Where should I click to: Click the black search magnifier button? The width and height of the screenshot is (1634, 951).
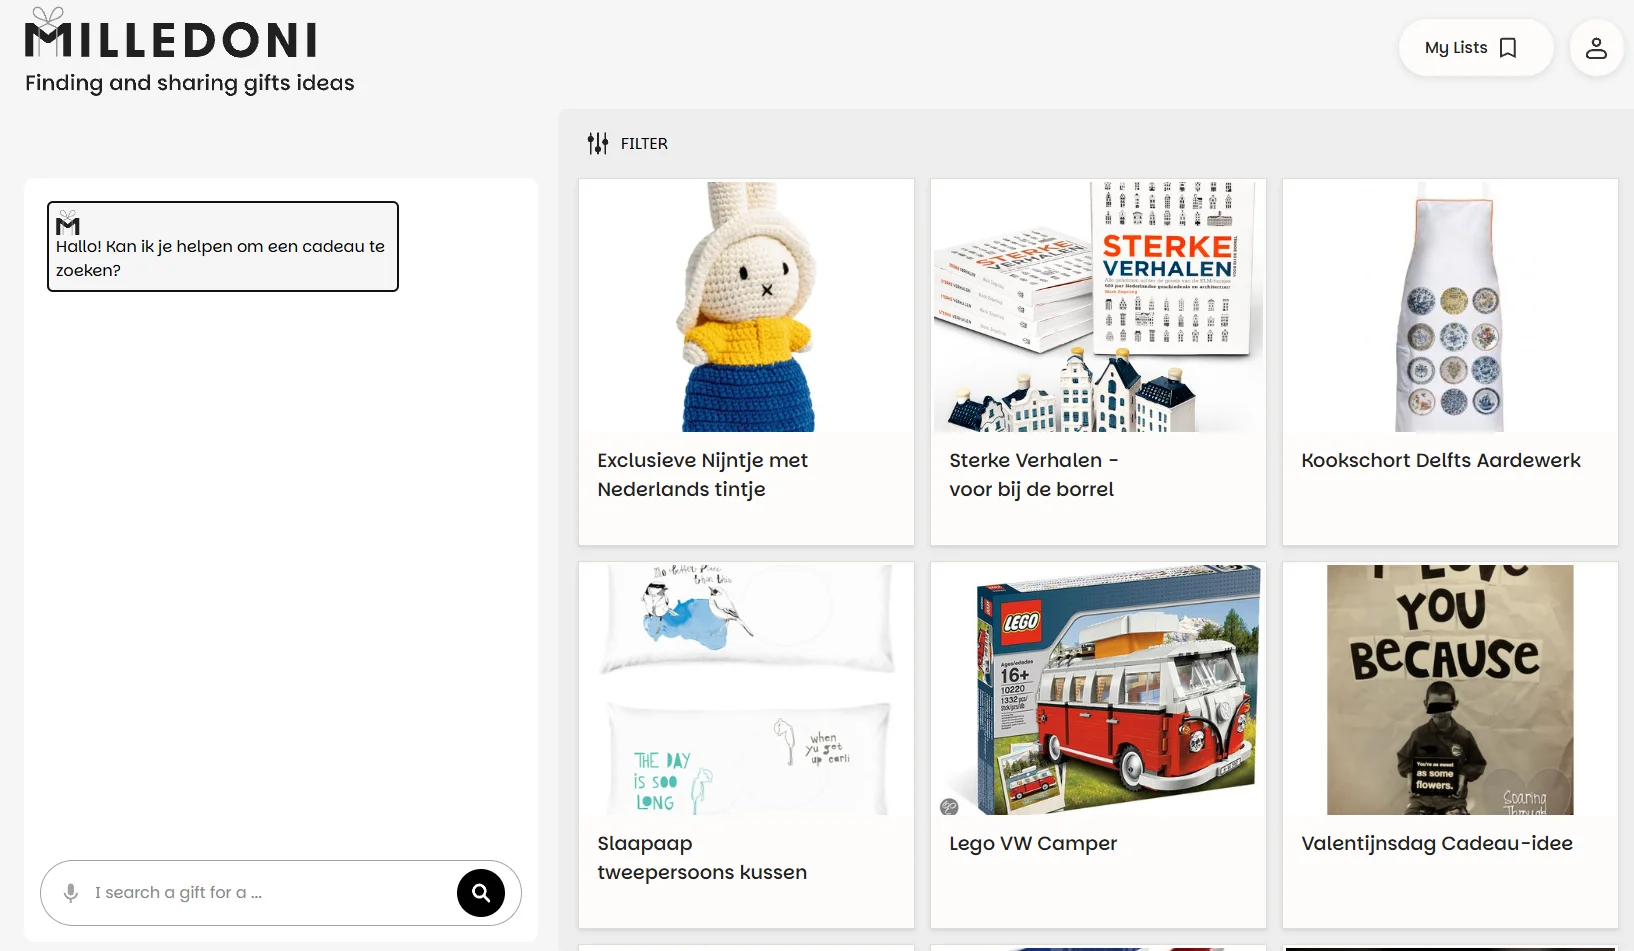(x=481, y=893)
